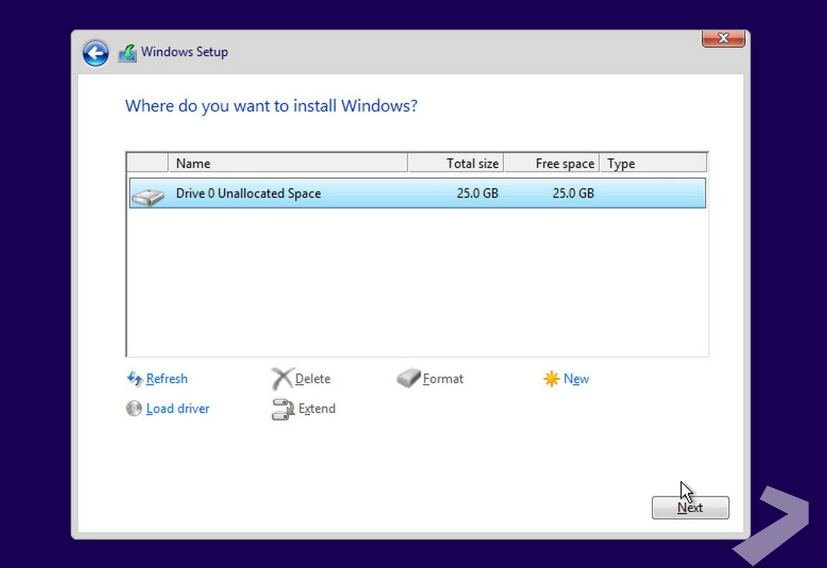This screenshot has height=568, width=827.
Task: Click the Delete X icon
Action: coord(282,379)
